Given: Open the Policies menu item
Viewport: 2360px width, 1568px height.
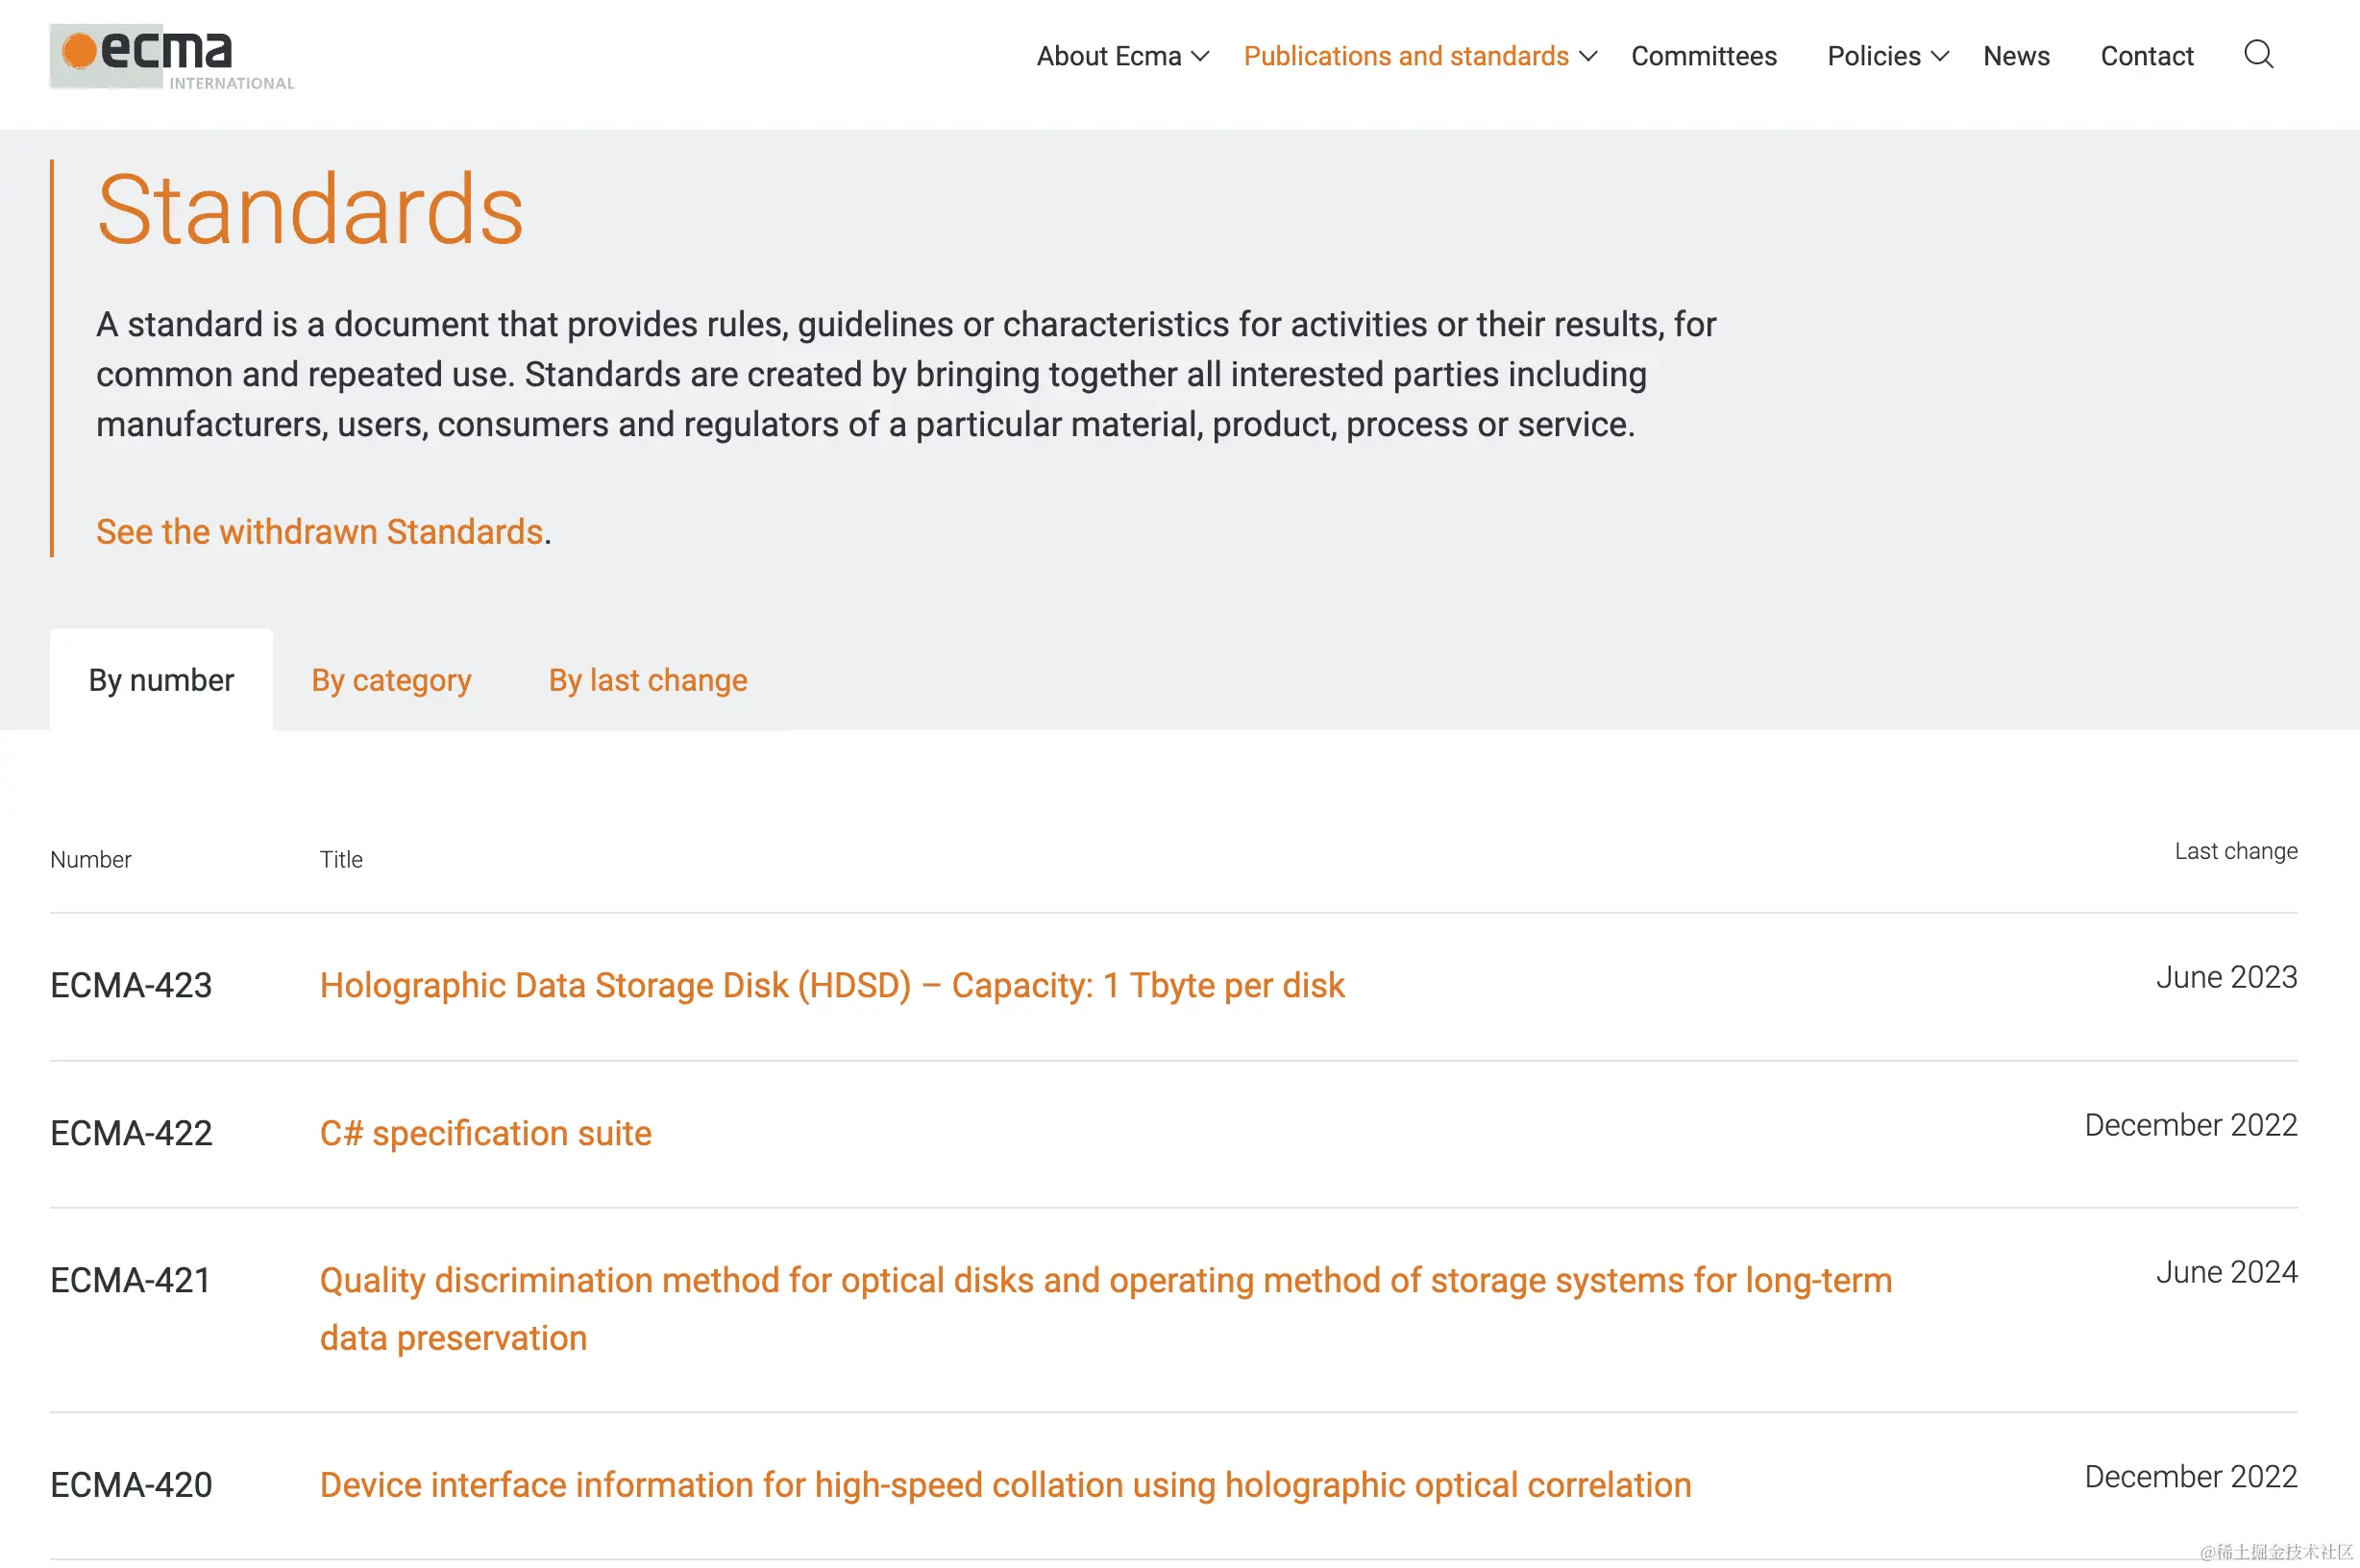Looking at the screenshot, I should 1873,56.
